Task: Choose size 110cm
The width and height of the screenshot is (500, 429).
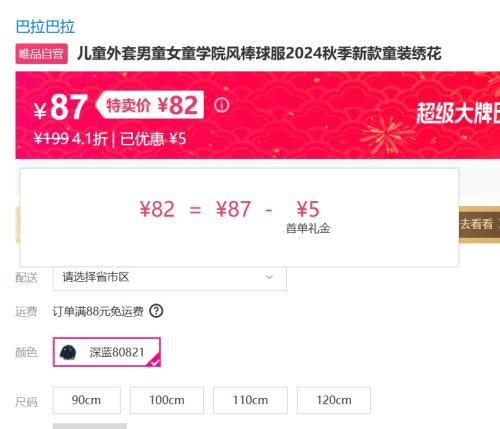Action: [250, 400]
